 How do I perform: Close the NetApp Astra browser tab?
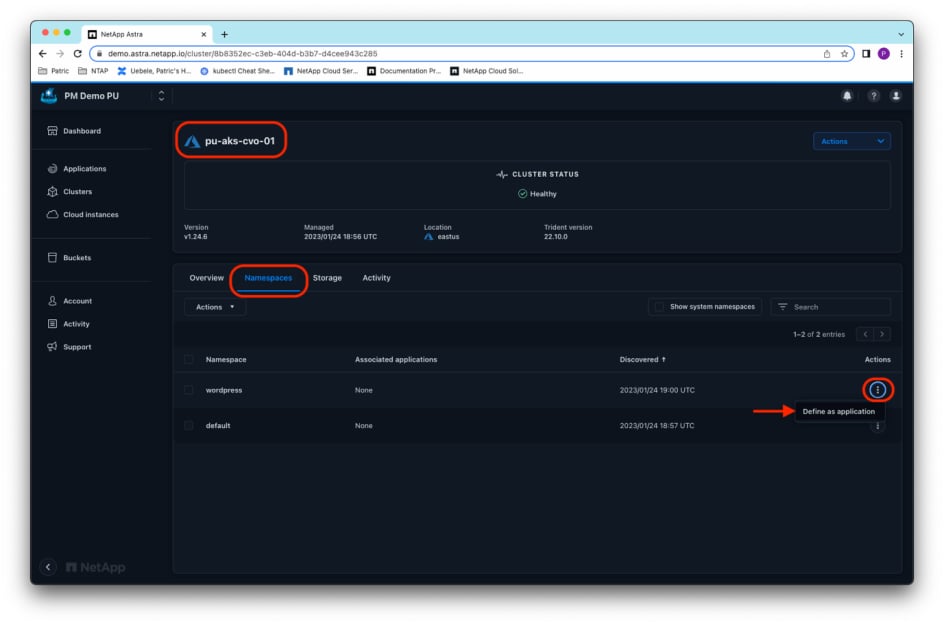pos(203,34)
